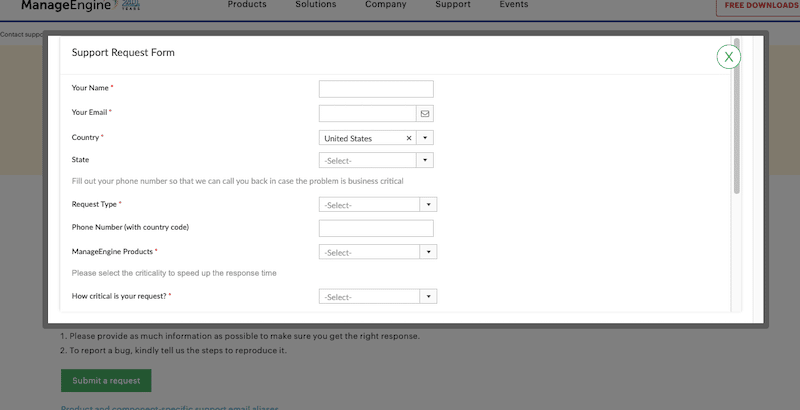800x410 pixels.
Task: Open the ManageEngine Products dropdown arrow
Action: tap(429, 252)
